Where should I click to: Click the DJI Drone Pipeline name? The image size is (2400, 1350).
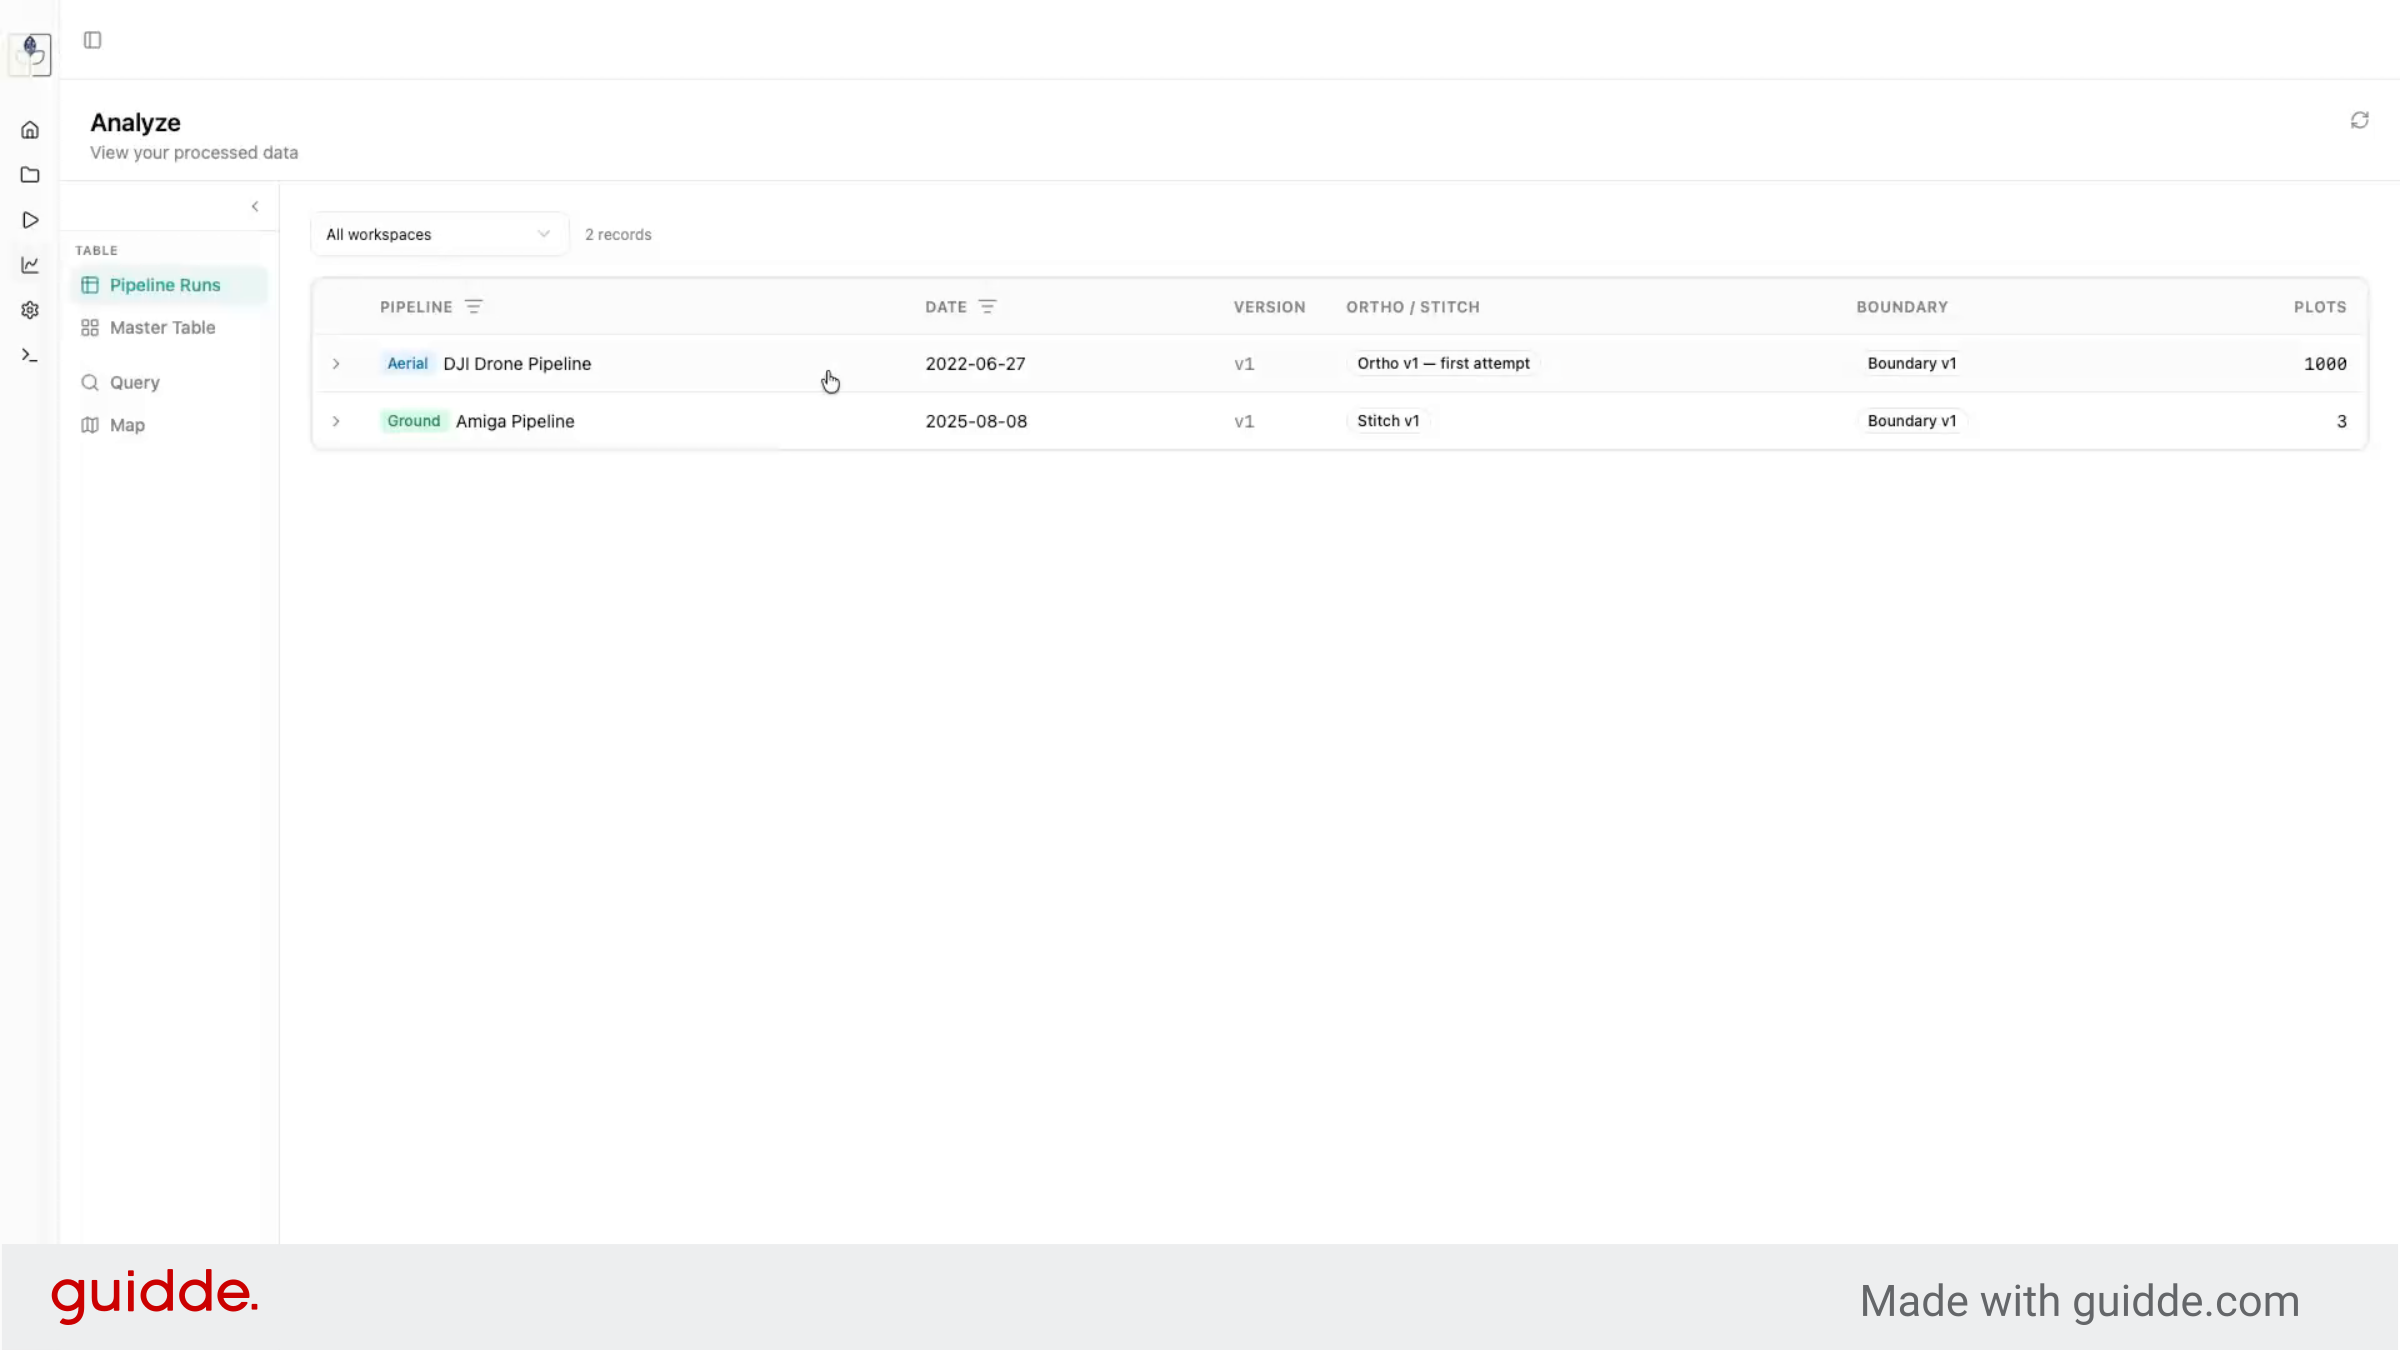(517, 364)
